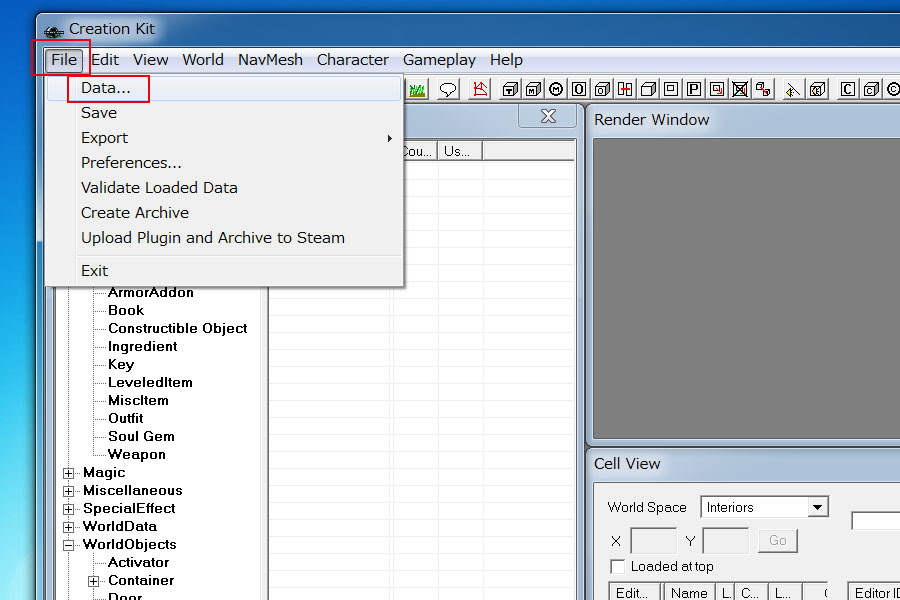This screenshot has height=600, width=900.
Task: Close the Object Window with the X button
Action: click(x=548, y=116)
